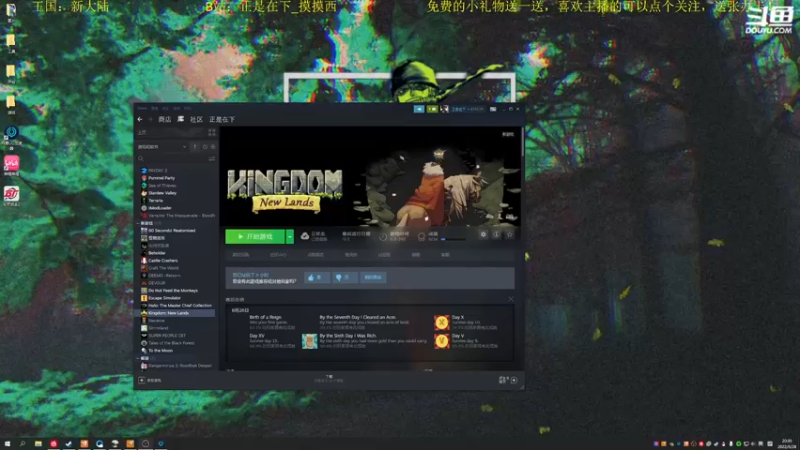
Task: Click the thumbs up recommend button
Action: click(x=316, y=277)
